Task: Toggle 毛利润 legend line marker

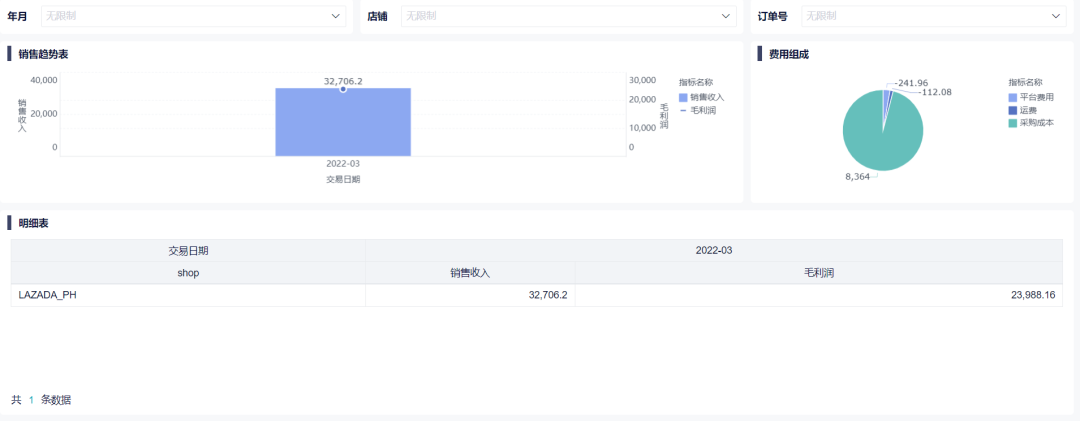Action: 683,110
